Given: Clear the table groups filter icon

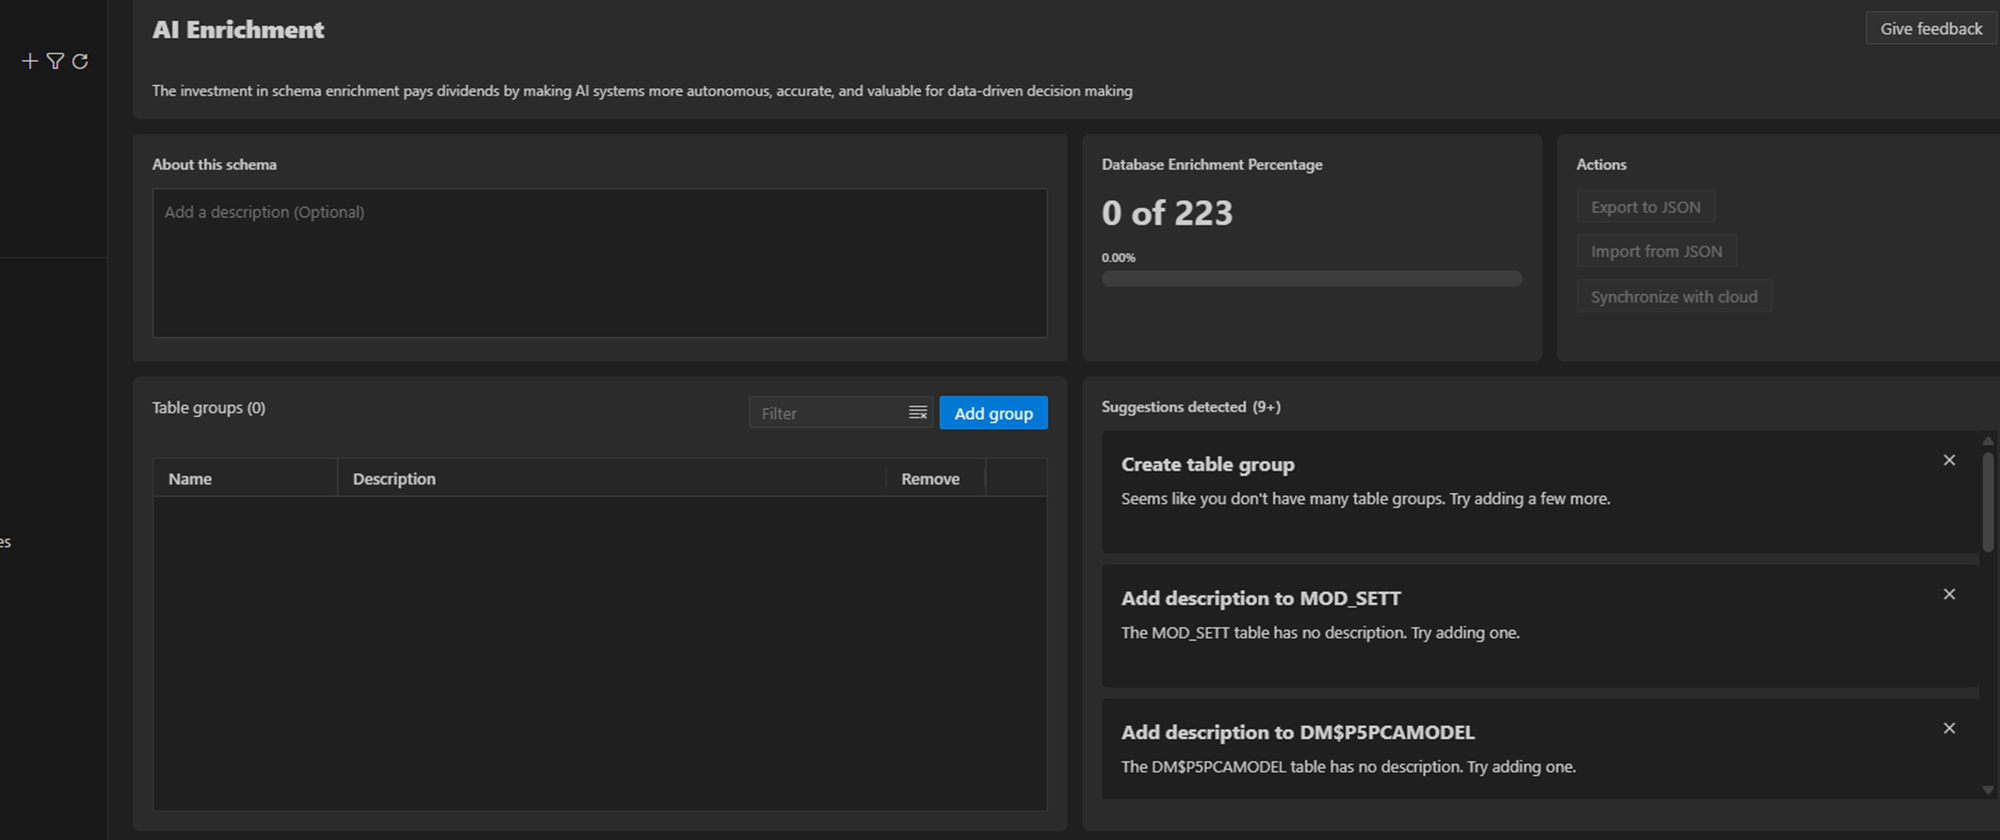Looking at the screenshot, I should 917,413.
